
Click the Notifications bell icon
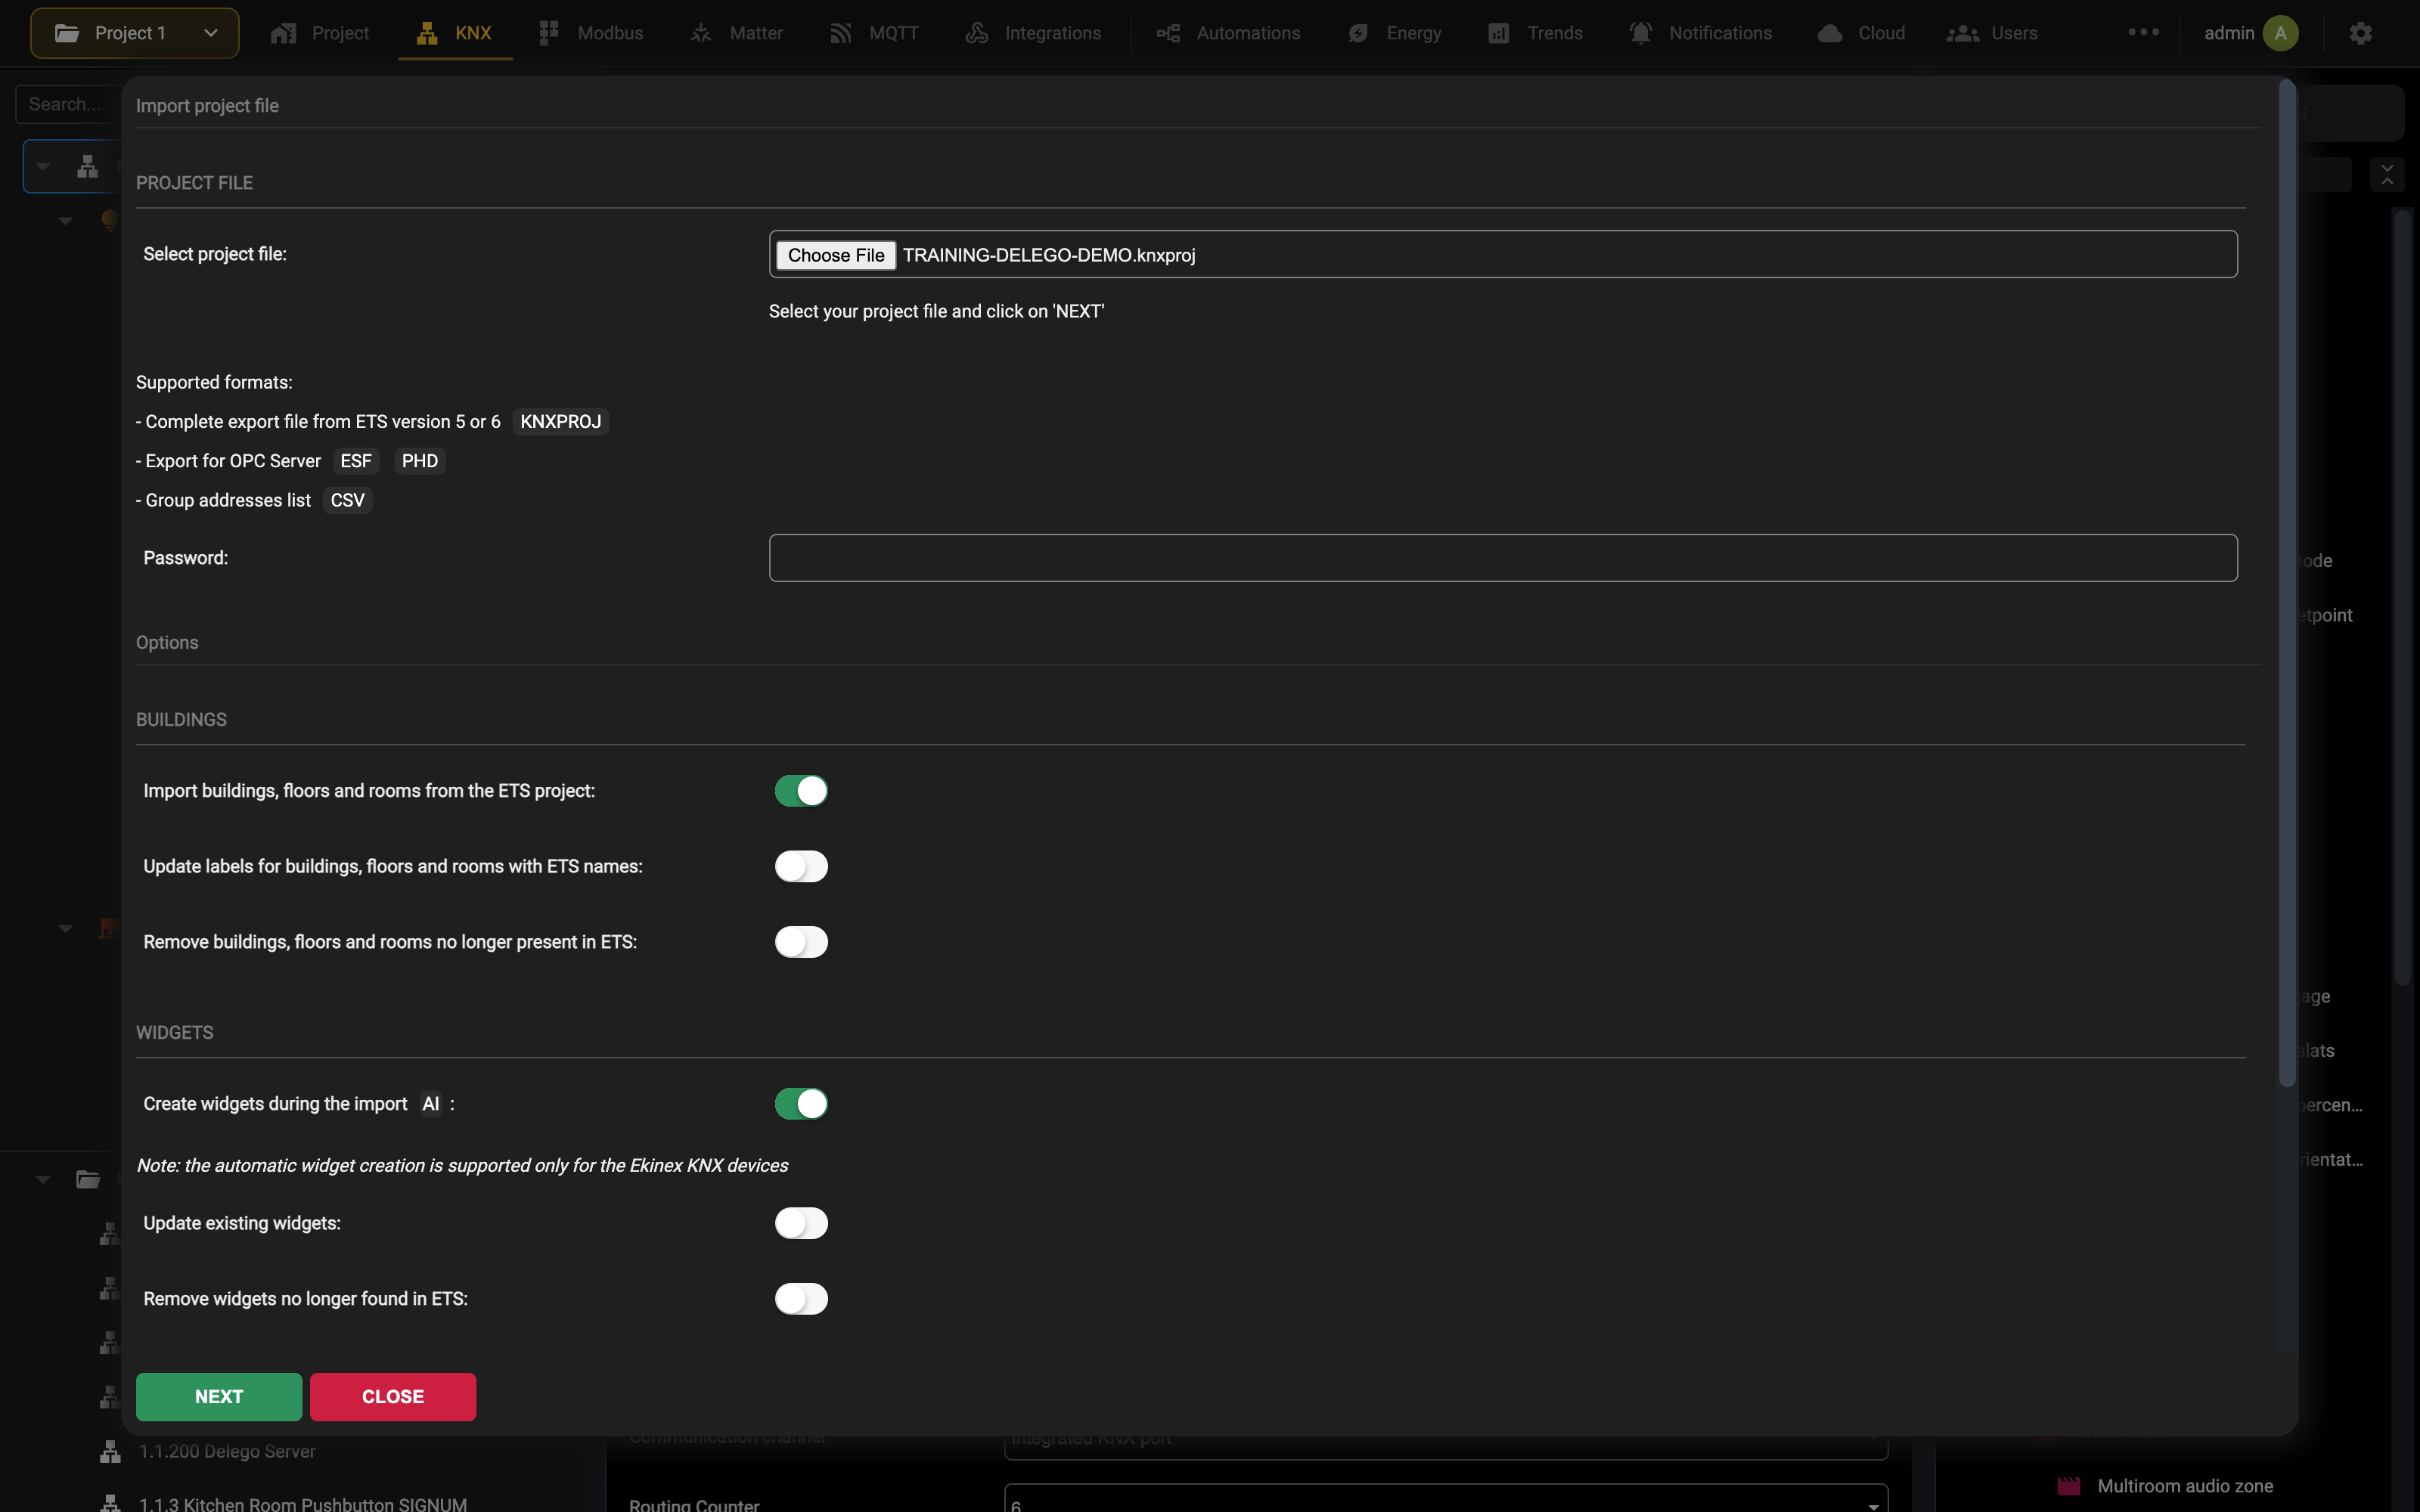click(1640, 33)
